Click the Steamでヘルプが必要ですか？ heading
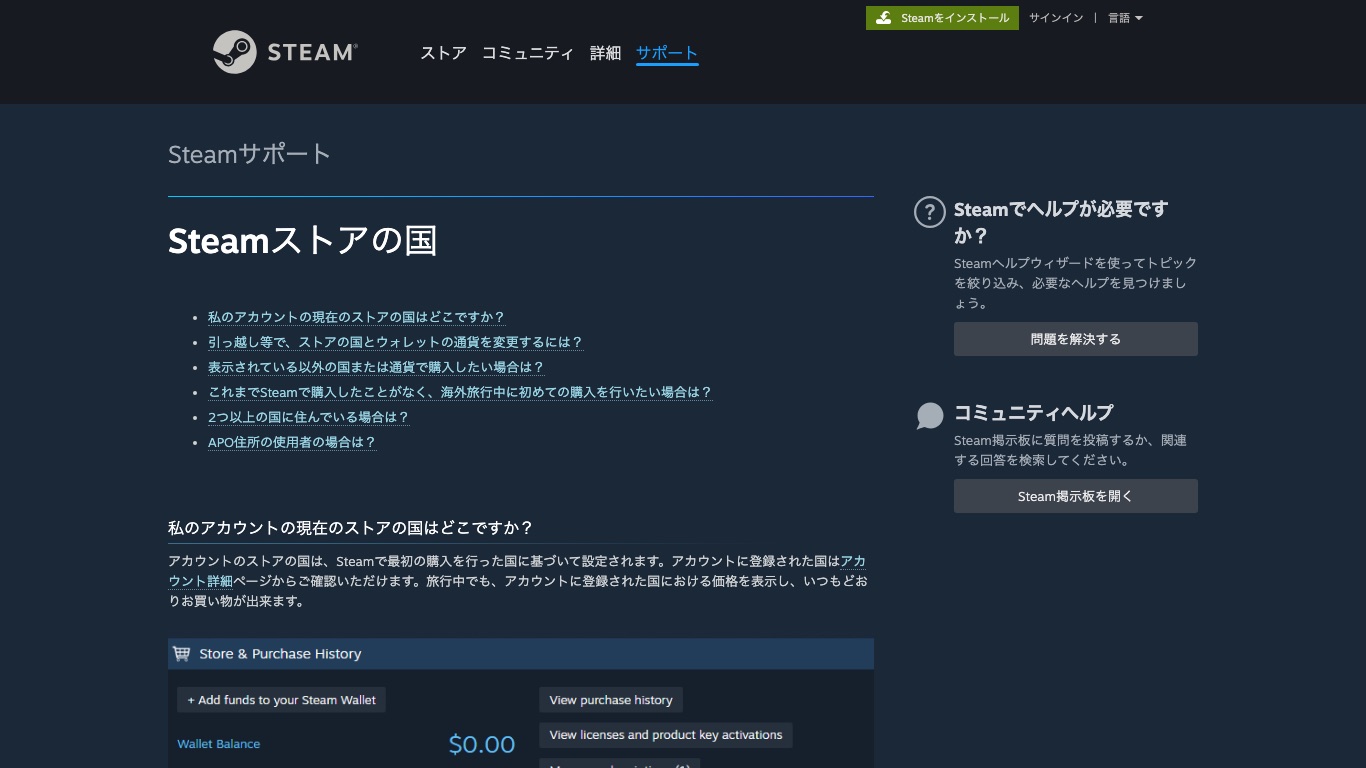Screen dimensions: 1366x768 (x=1061, y=222)
